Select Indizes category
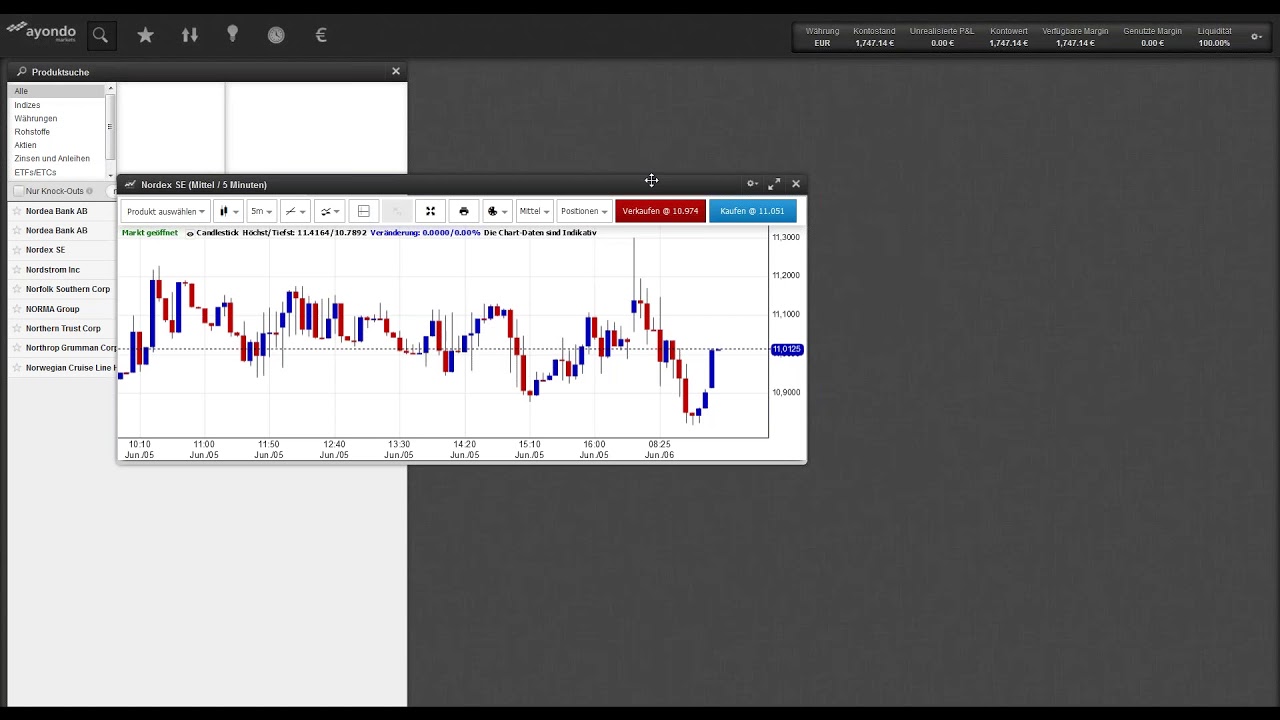The height and width of the screenshot is (720, 1280). coord(56,105)
